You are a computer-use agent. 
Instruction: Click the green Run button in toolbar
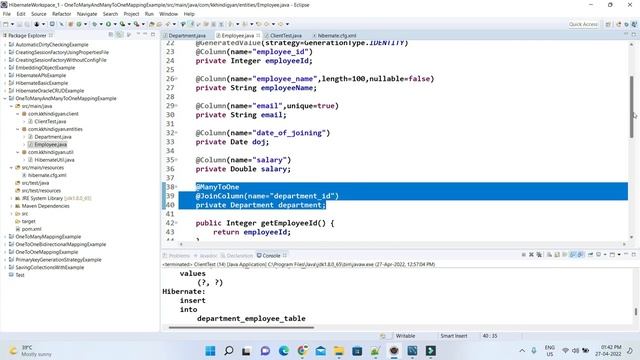point(108,24)
